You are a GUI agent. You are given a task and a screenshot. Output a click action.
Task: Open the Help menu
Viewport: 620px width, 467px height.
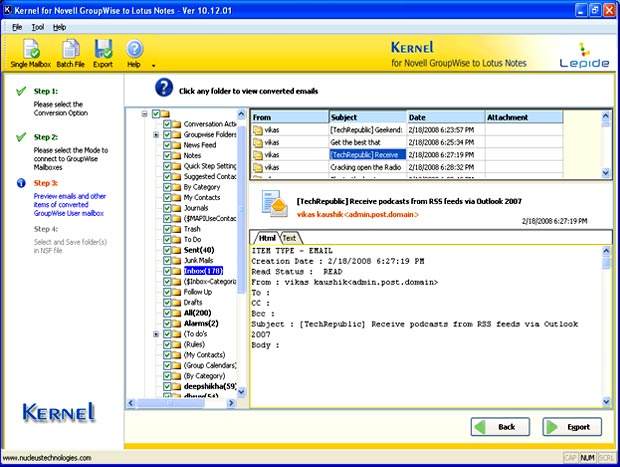coord(59,27)
